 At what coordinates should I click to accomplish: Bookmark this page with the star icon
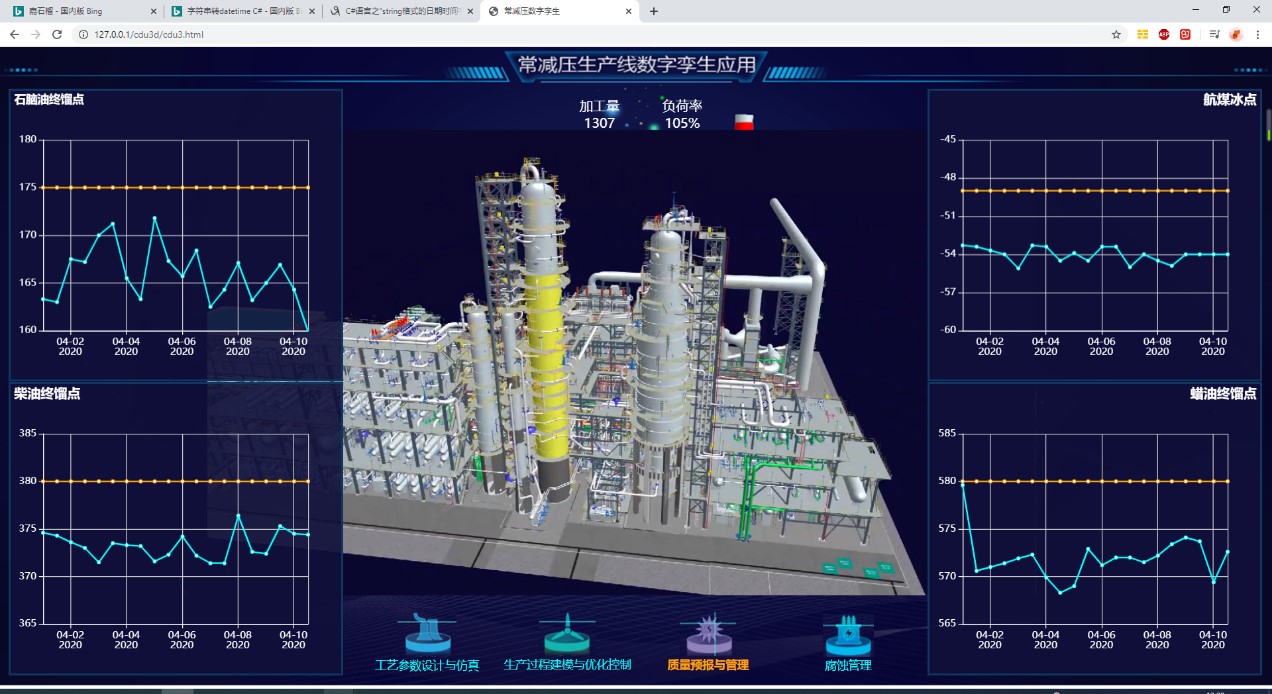pyautogui.click(x=1116, y=34)
